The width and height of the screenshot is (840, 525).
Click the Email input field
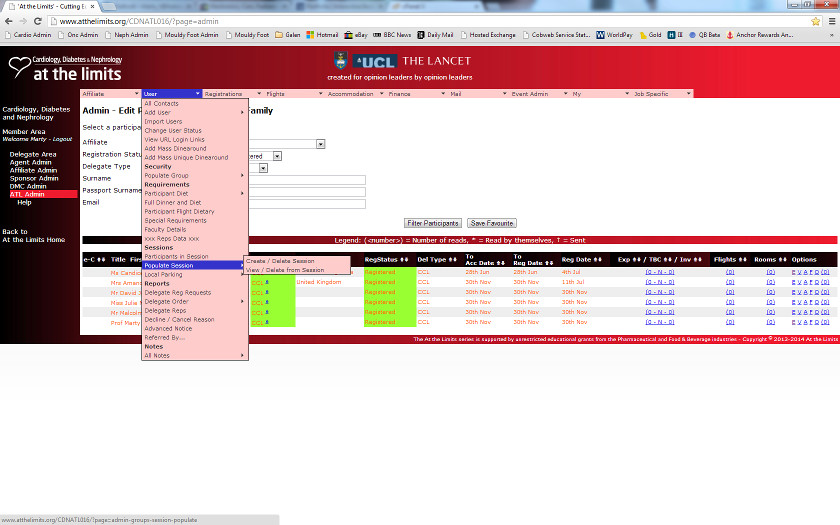(307, 204)
